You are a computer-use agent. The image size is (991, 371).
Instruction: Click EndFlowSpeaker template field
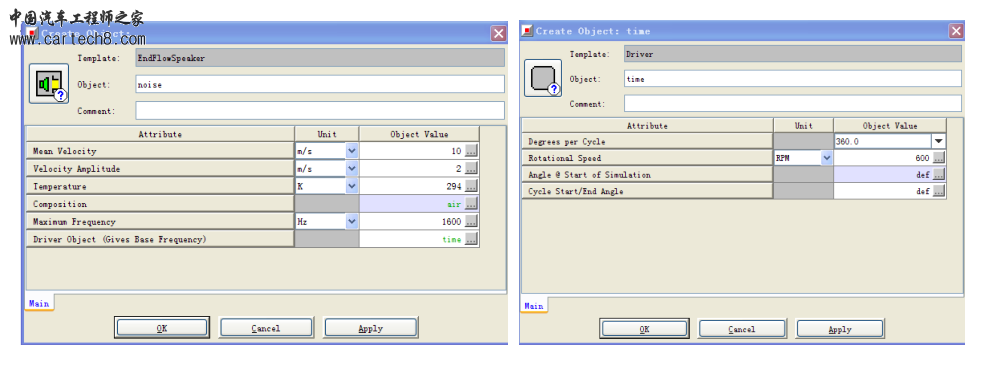coord(320,58)
